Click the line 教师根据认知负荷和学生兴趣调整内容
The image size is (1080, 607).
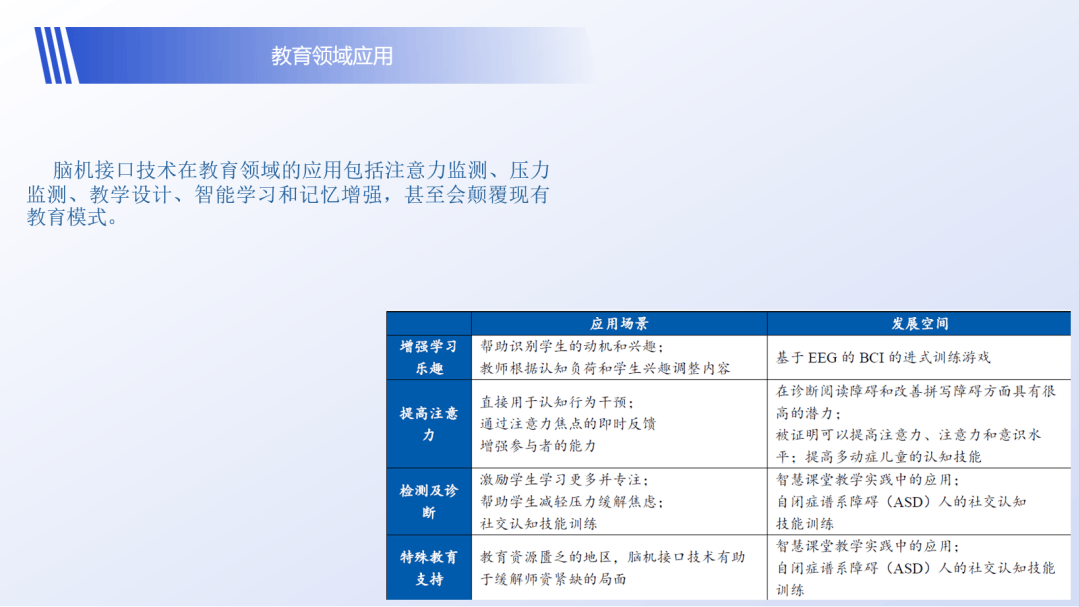[605, 369]
